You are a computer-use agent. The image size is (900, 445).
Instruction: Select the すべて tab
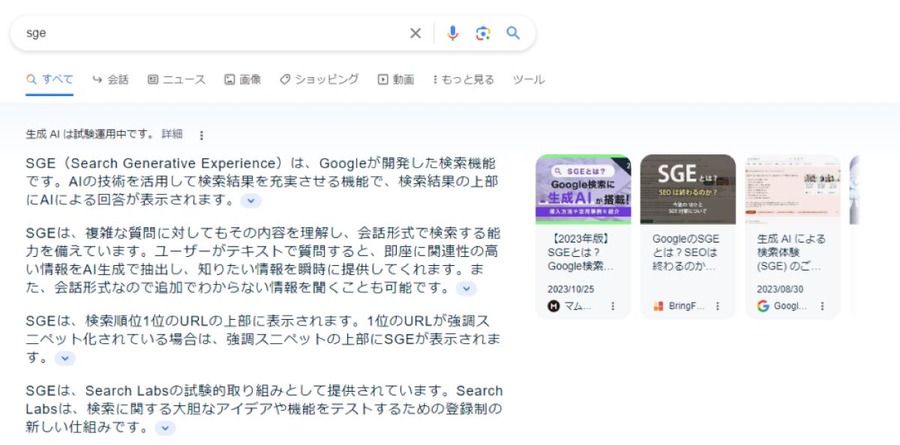50,79
